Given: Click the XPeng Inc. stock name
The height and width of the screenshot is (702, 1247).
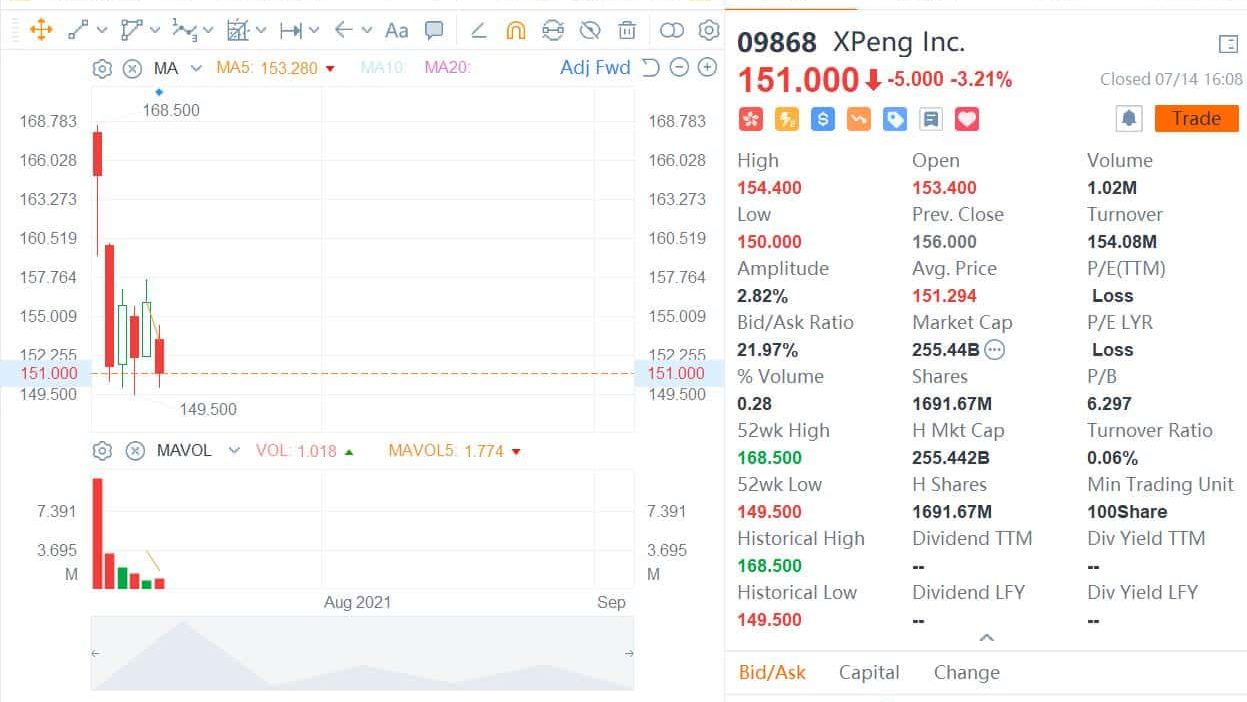Looking at the screenshot, I should 899,43.
